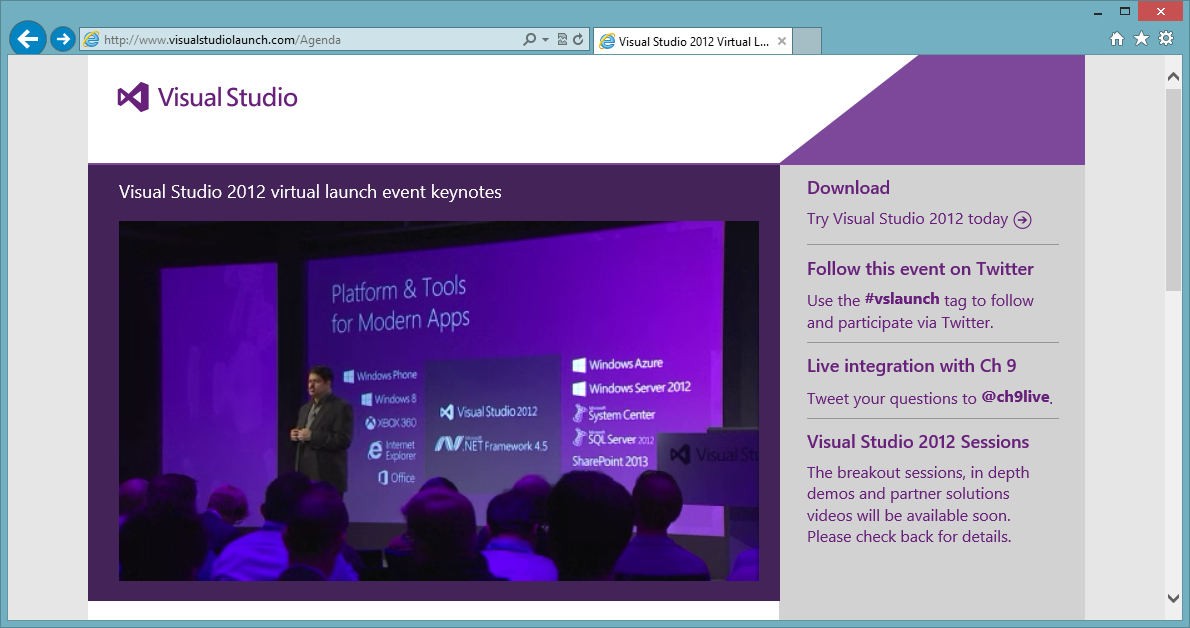Click the address bar URL field
This screenshot has height=628, width=1190.
pyautogui.click(x=300, y=40)
